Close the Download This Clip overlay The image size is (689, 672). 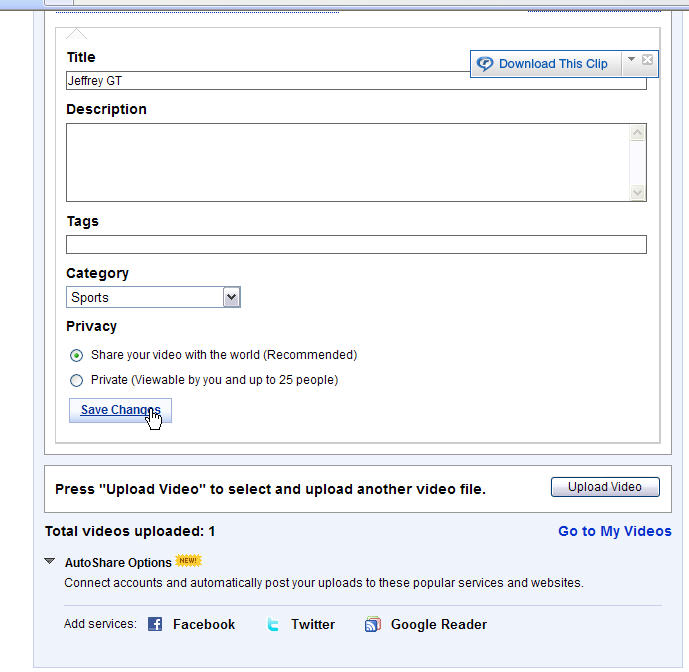647,59
